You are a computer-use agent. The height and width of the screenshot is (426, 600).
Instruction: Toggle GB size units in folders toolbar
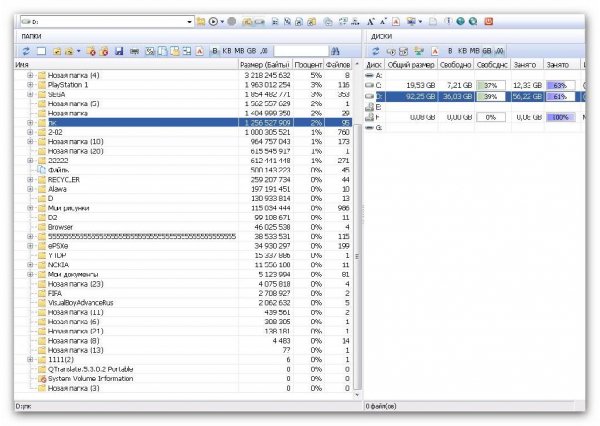251,51
